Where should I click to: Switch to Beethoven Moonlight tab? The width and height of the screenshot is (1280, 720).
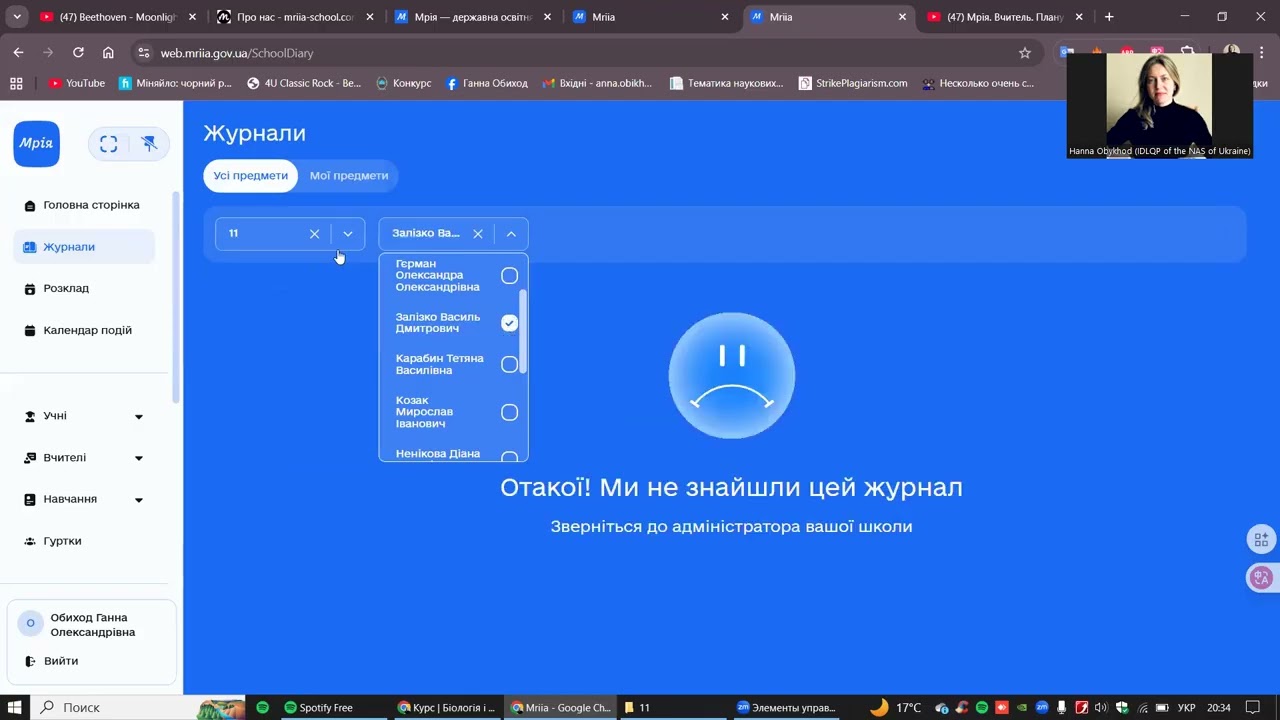pyautogui.click(x=117, y=17)
